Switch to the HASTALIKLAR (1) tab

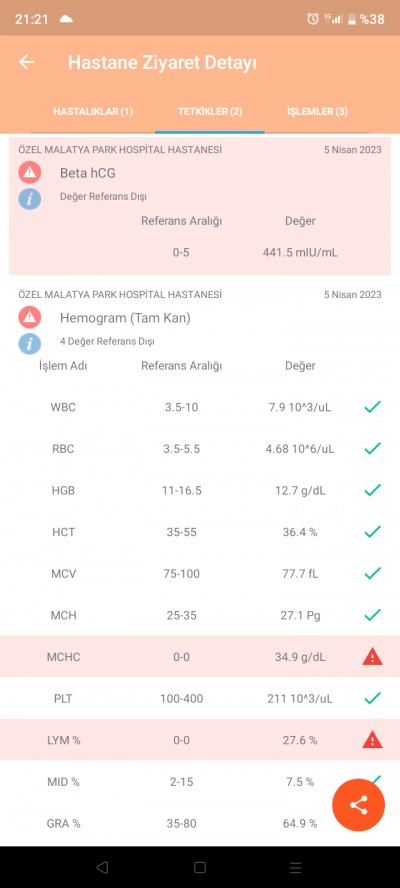pos(93,111)
